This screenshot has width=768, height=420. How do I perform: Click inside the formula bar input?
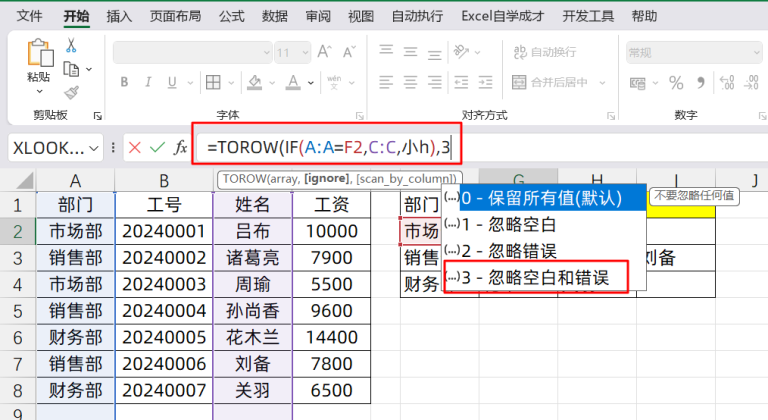pos(600,147)
